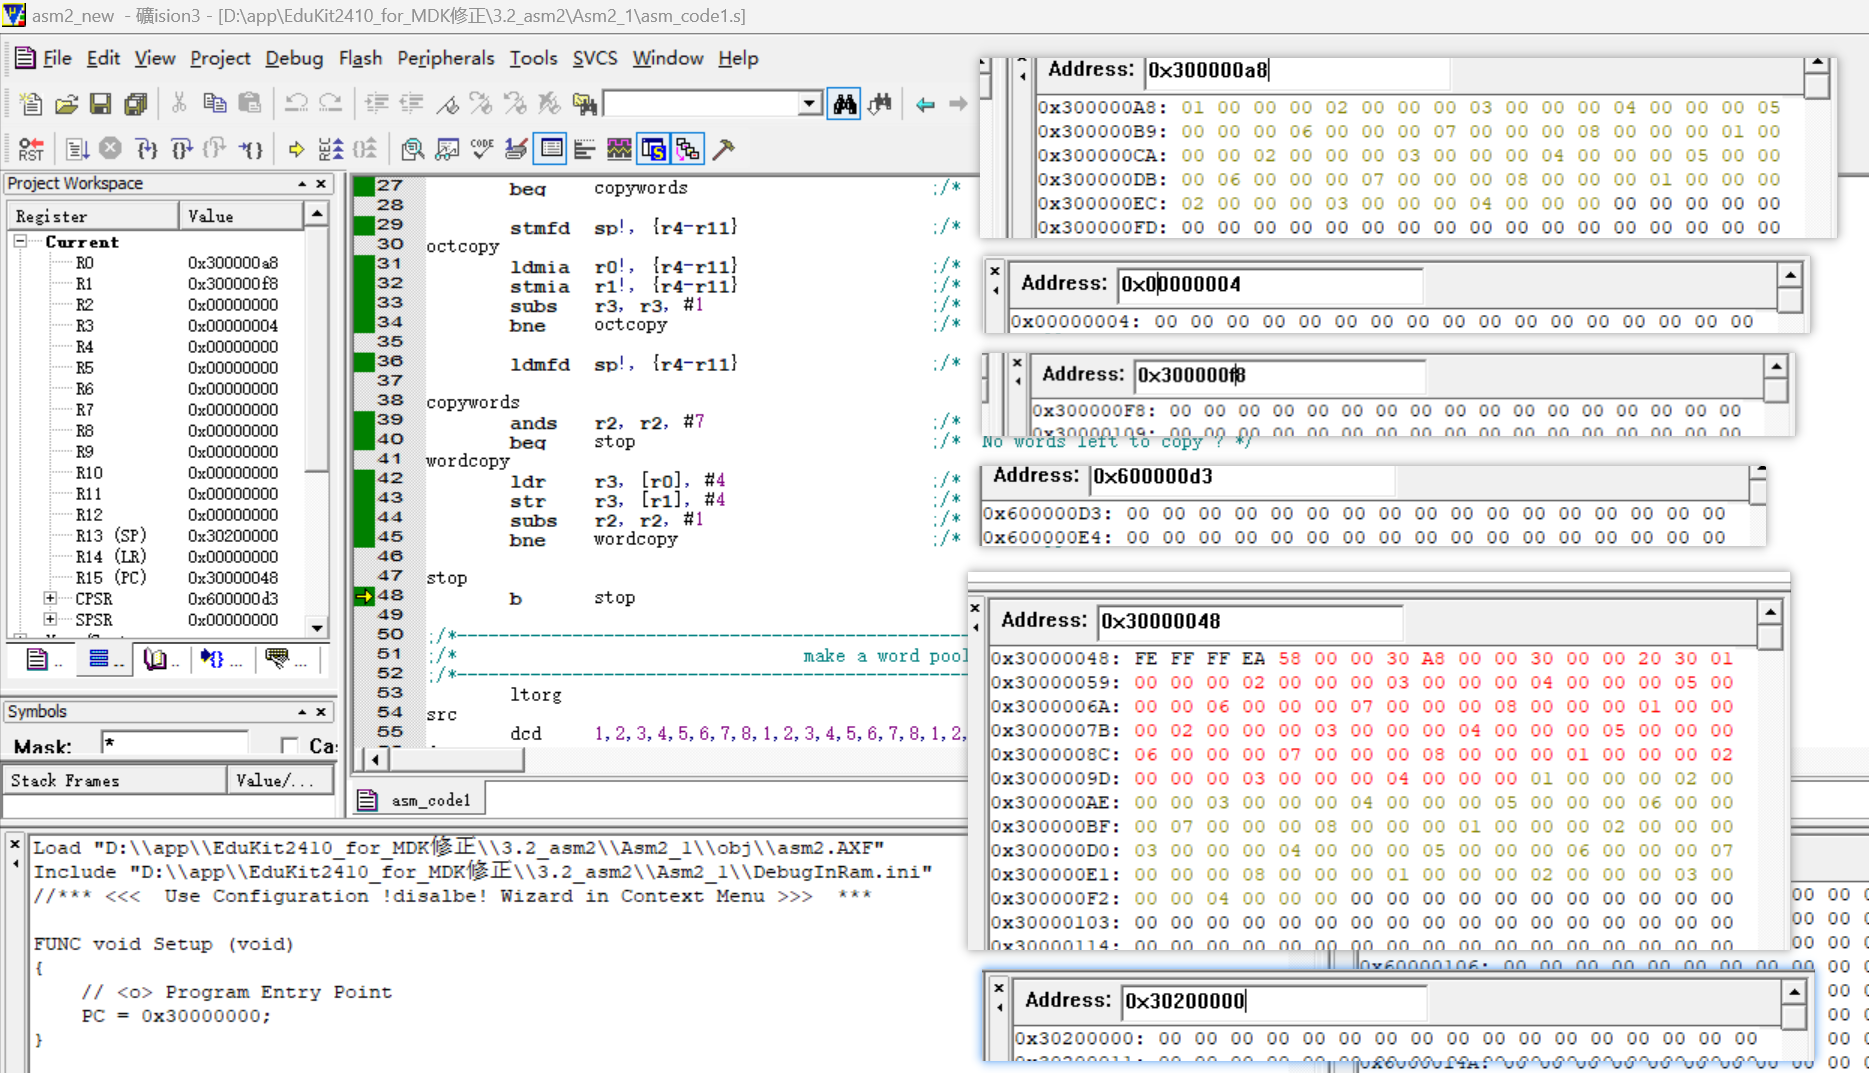Click the halt execution stop icon
1869x1073 pixels.
(x=110, y=150)
